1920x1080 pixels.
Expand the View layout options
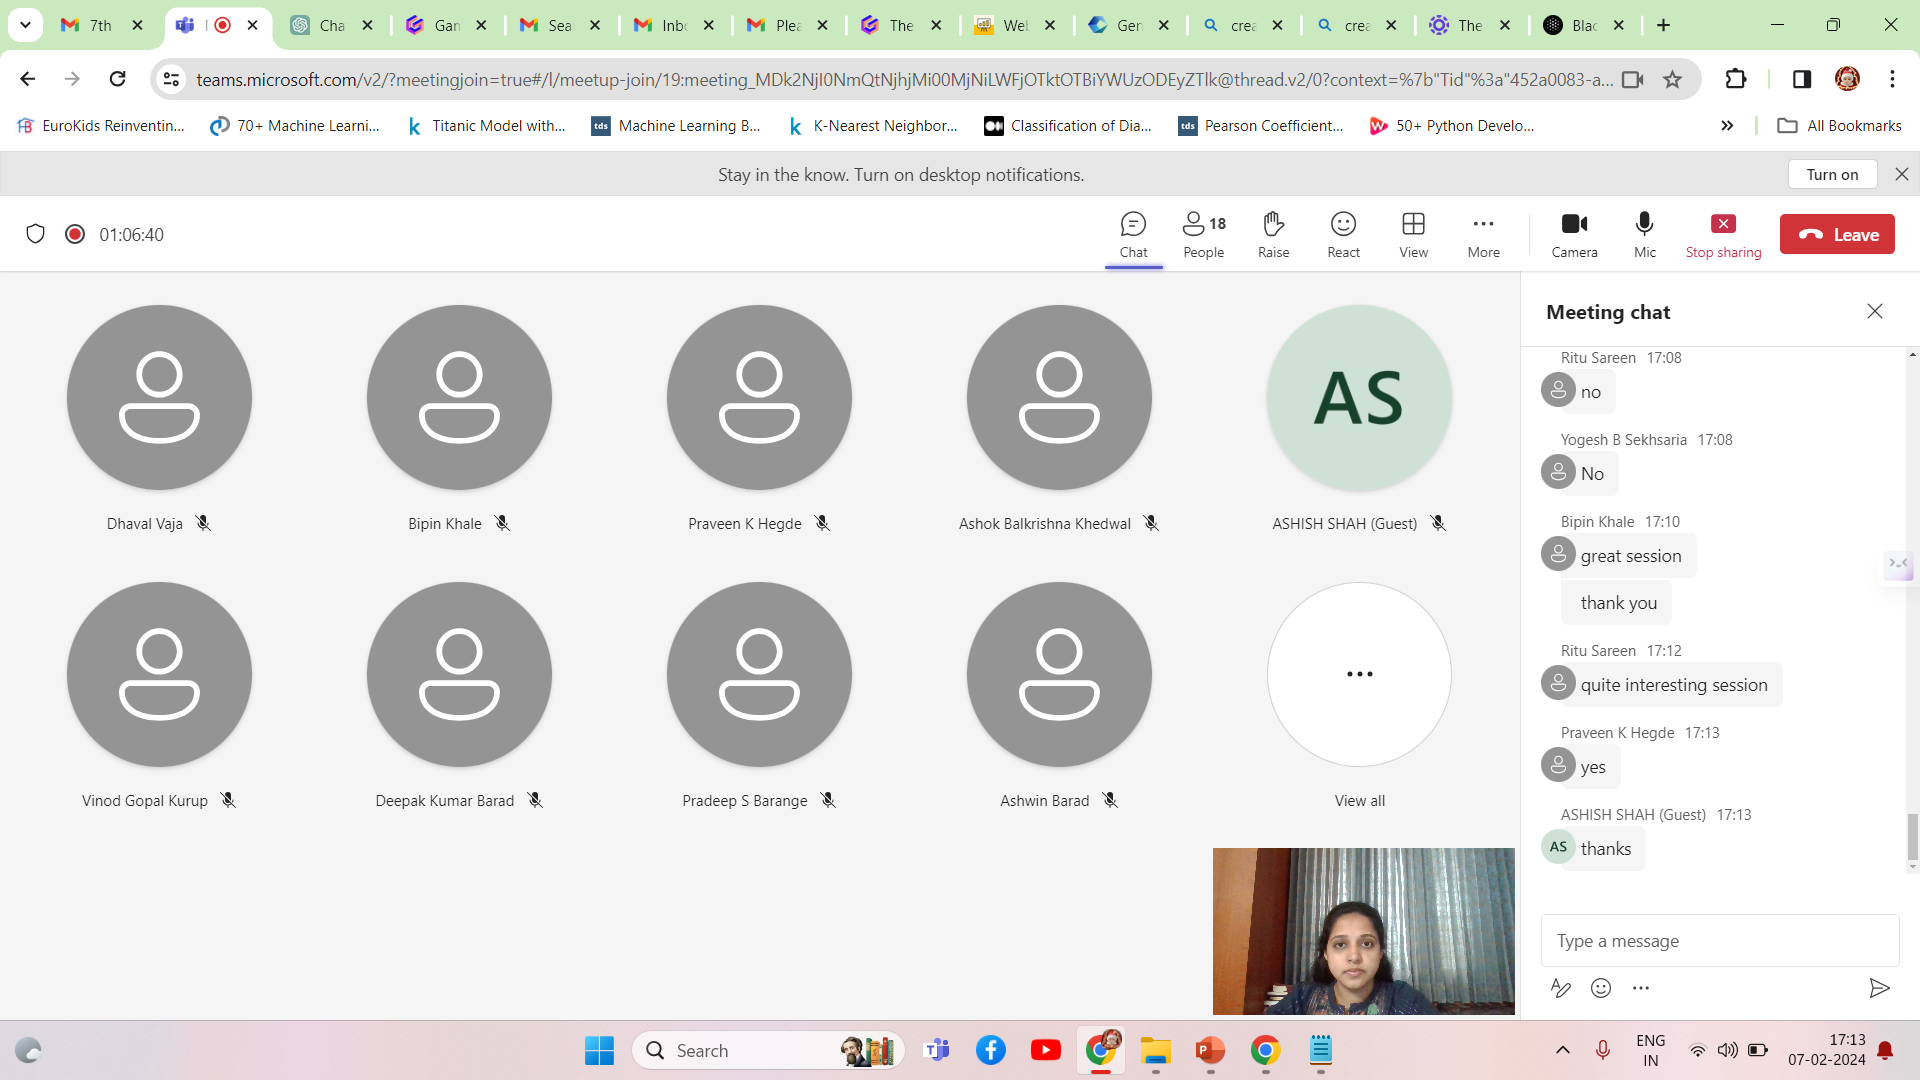(x=1413, y=234)
